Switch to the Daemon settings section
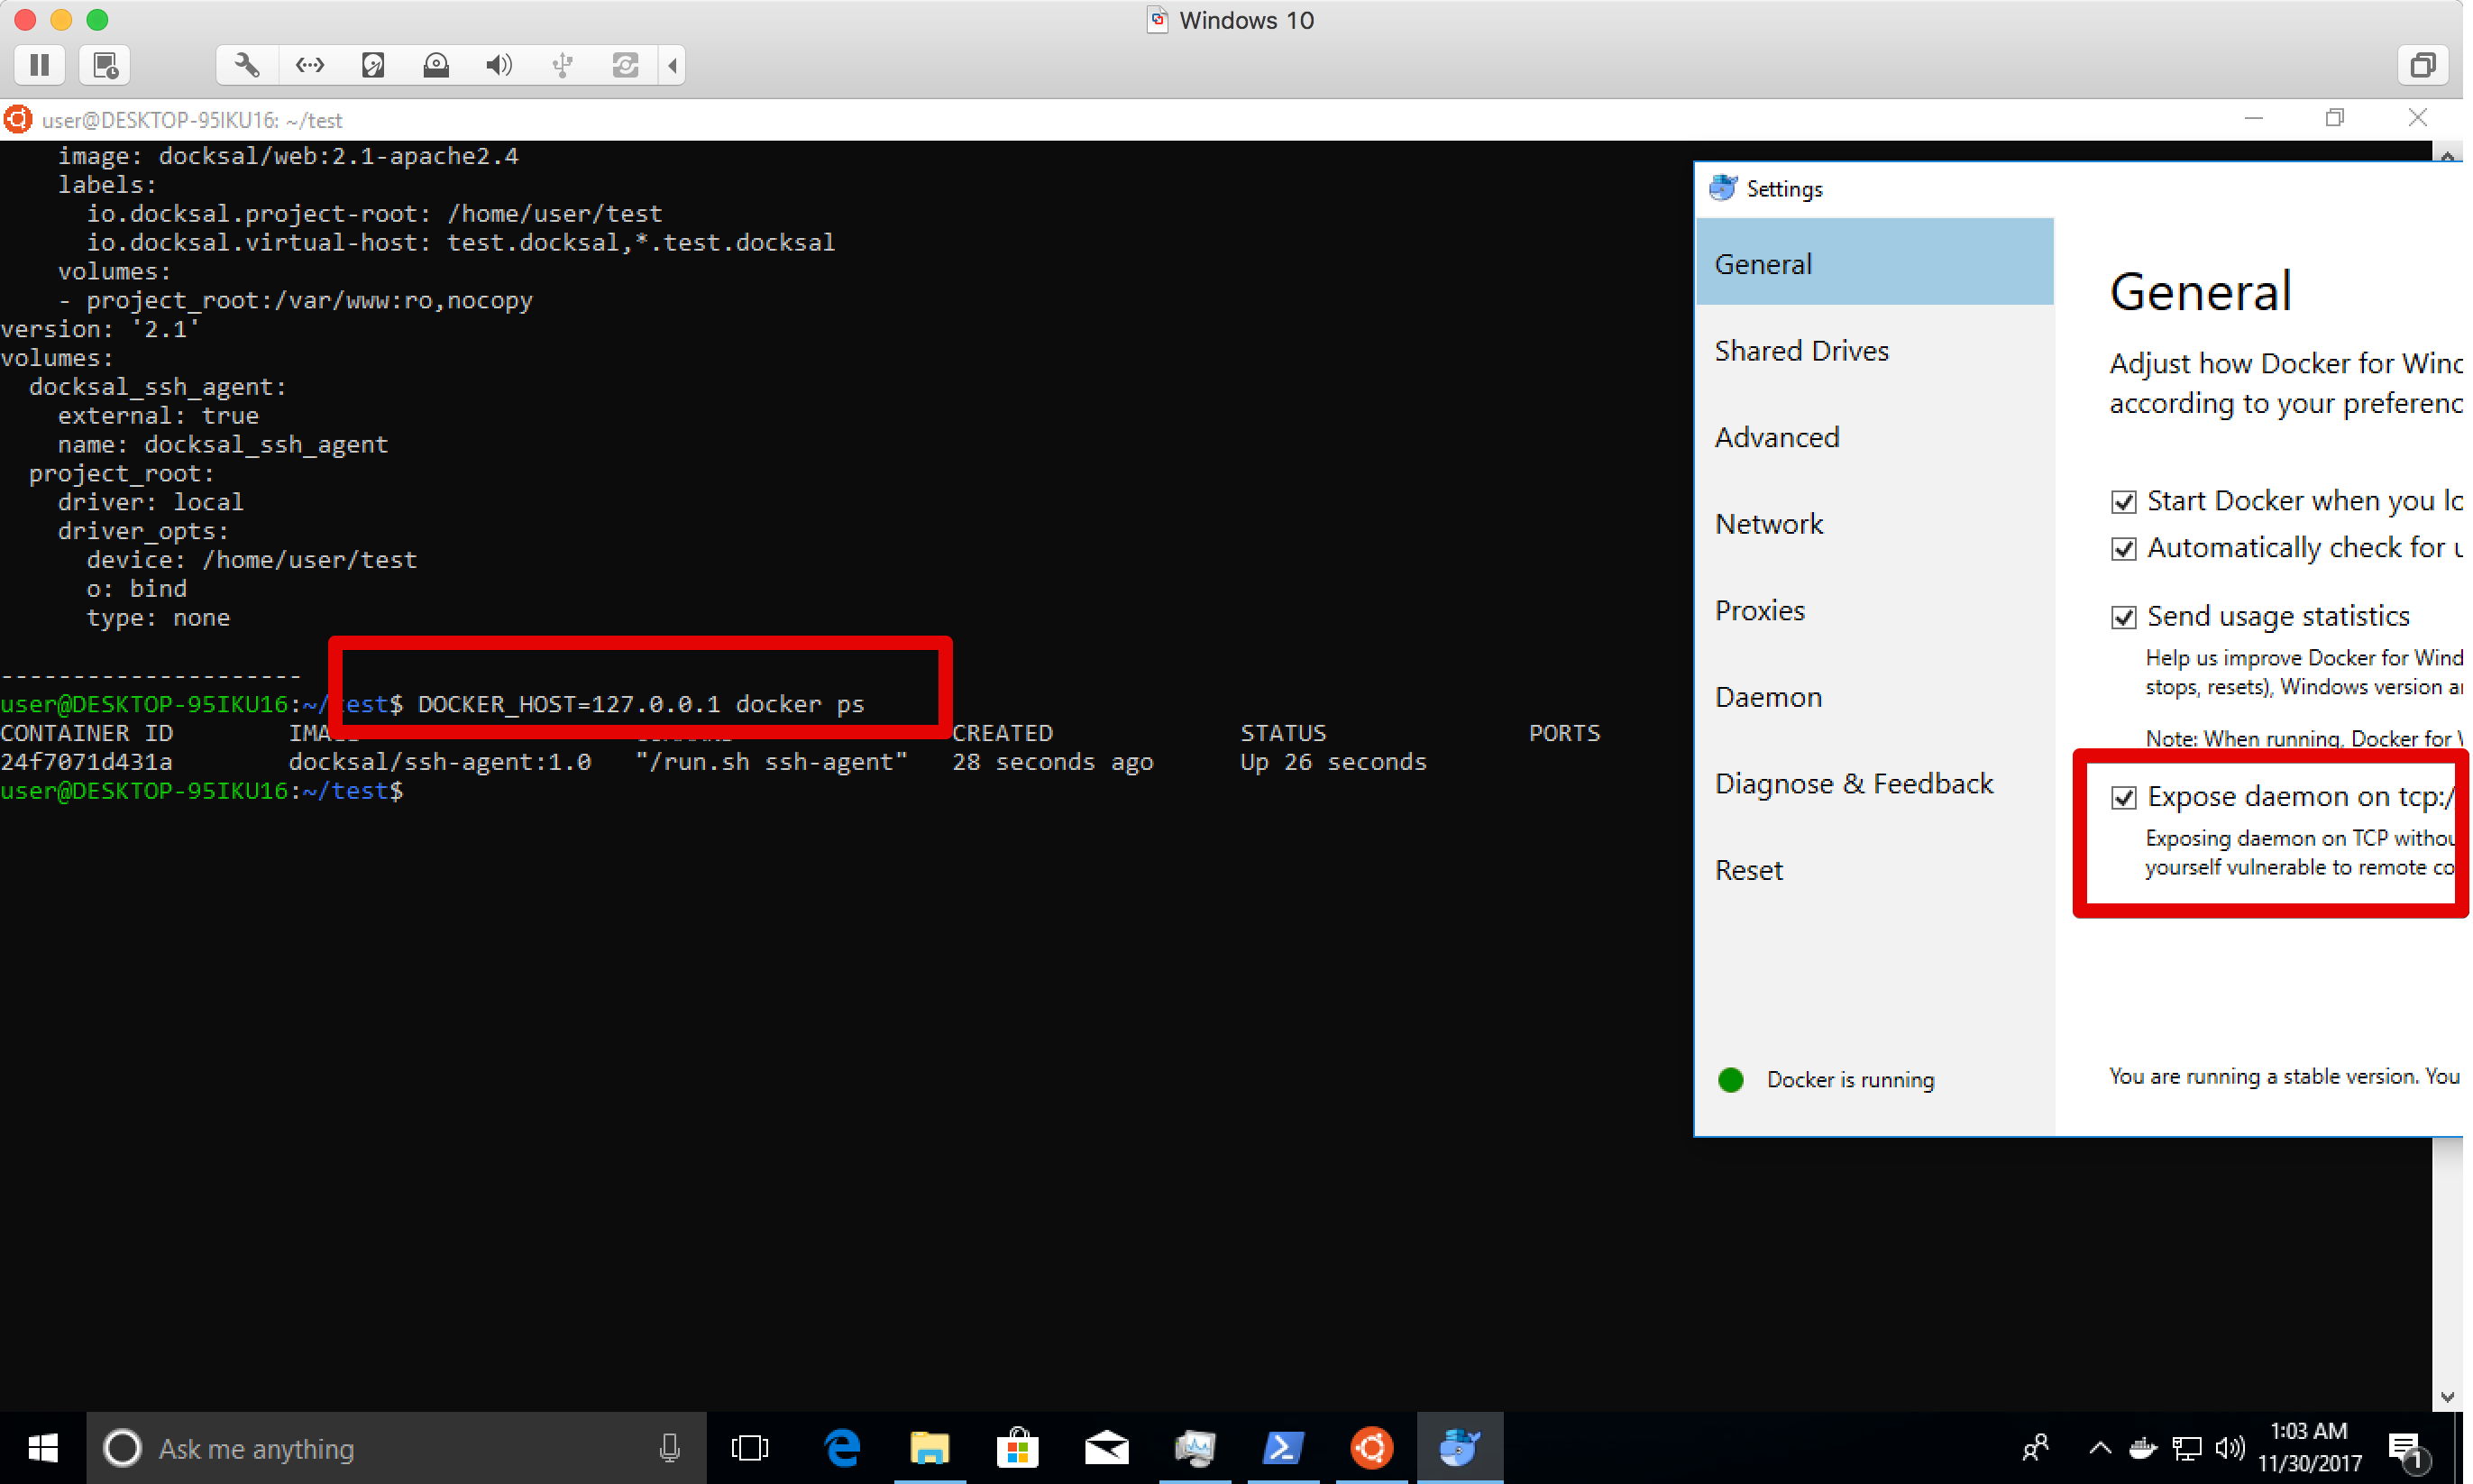Image resolution: width=2473 pixels, height=1484 pixels. click(1768, 696)
